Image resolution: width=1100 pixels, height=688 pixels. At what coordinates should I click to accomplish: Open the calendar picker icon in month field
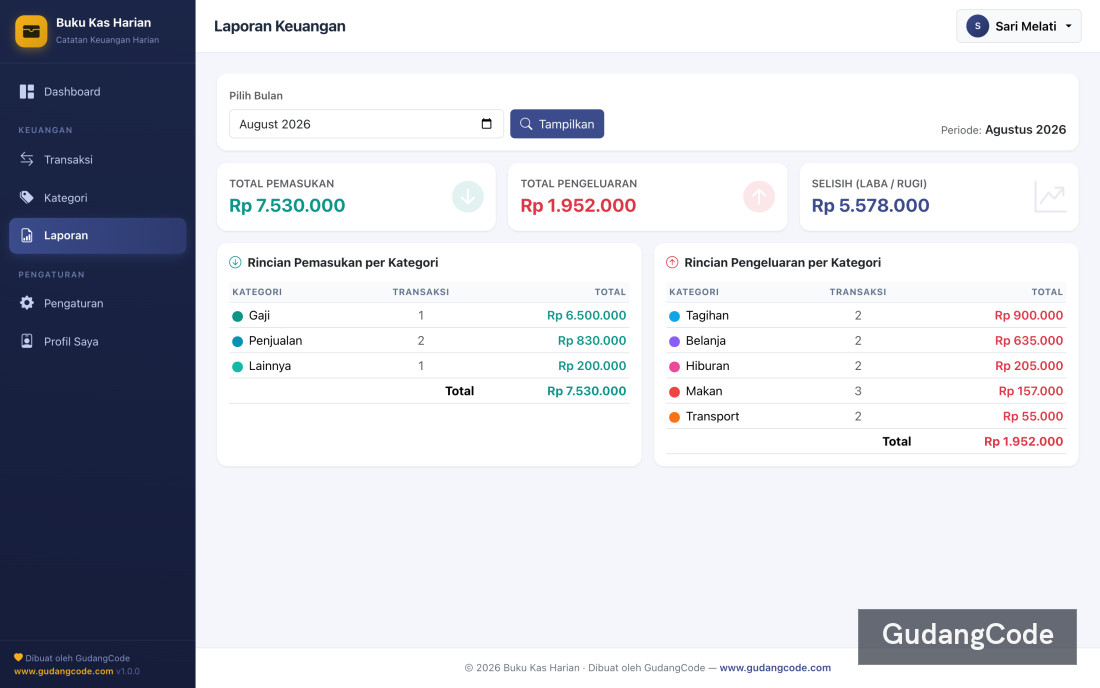click(486, 124)
